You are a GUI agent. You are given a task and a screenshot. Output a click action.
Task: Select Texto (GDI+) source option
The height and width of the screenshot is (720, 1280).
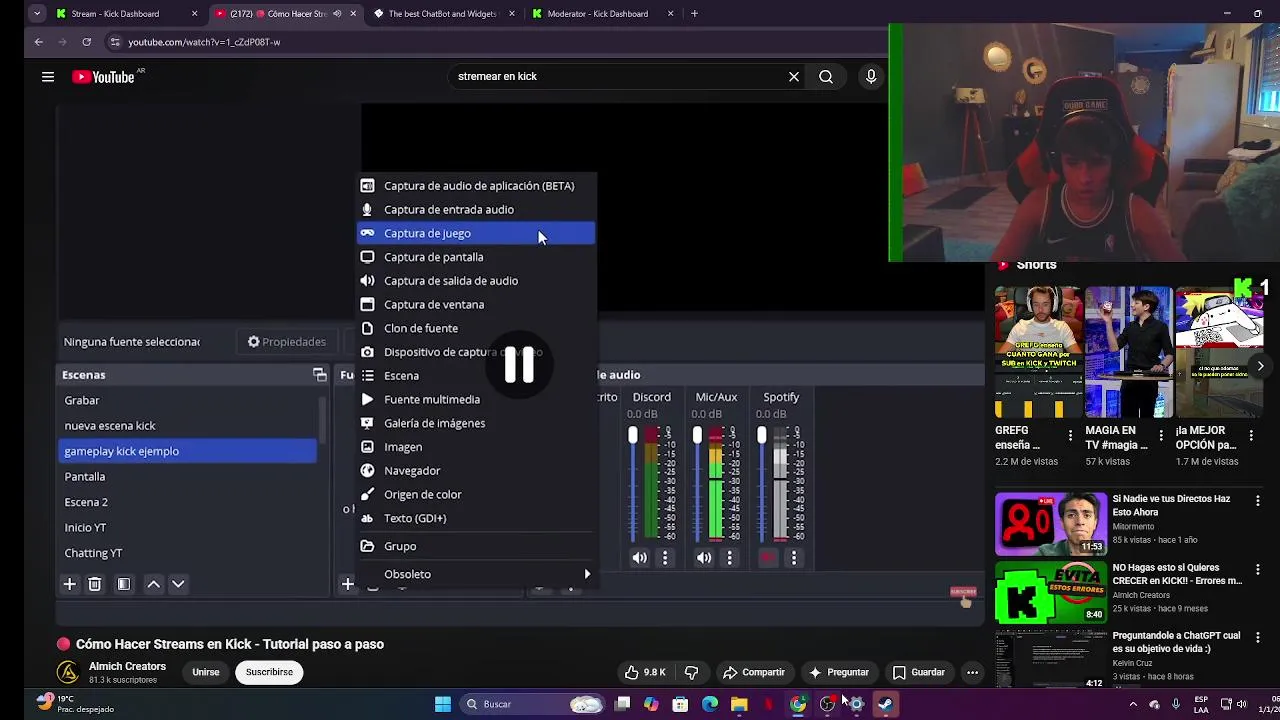tap(477, 518)
